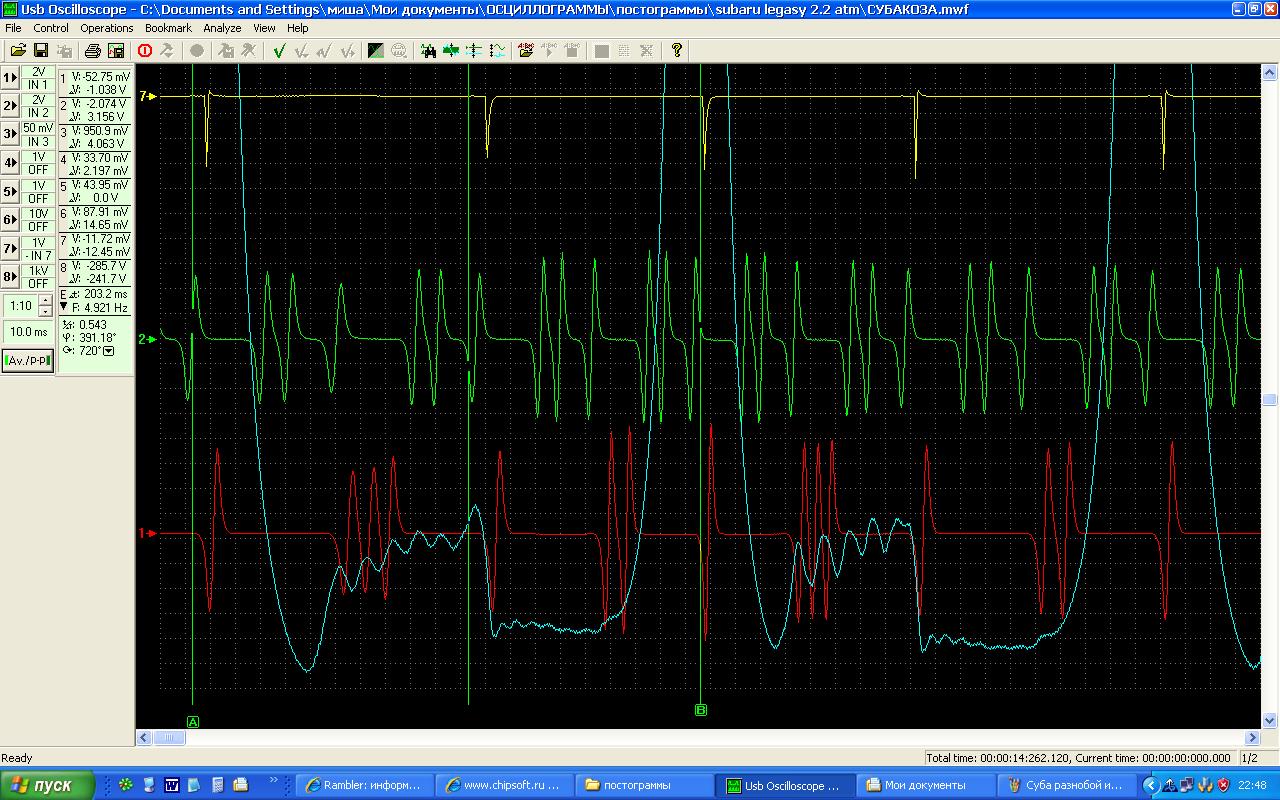1280x800 pixels.
Task: Toggle channel 1 button
Action: pyautogui.click(x=10, y=77)
